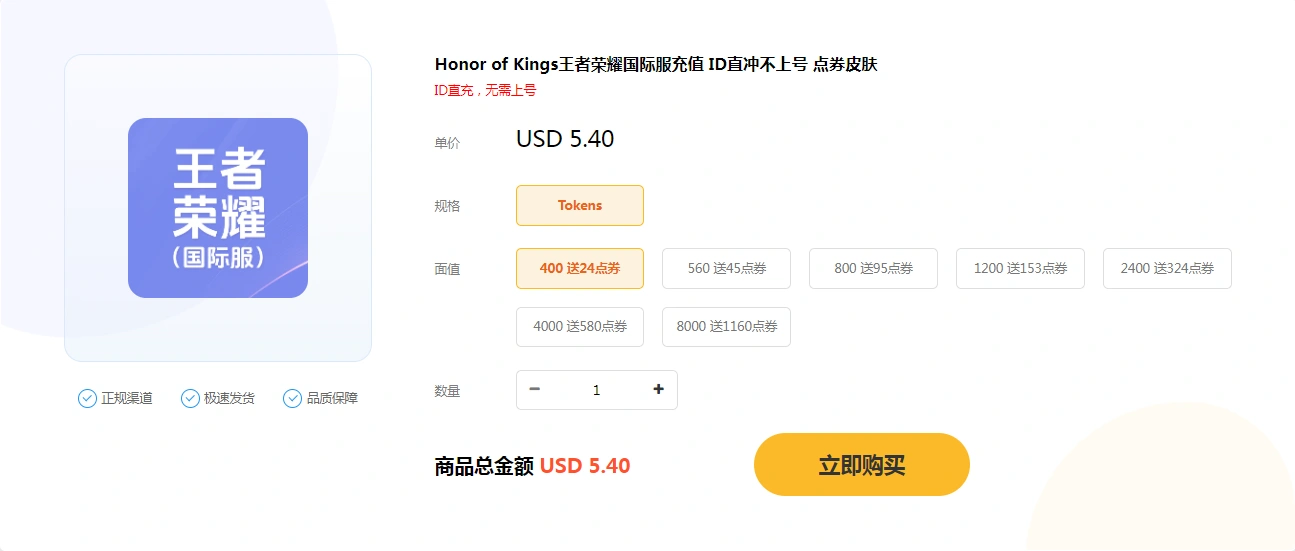Choose the 560 送45点券 option
Image resolution: width=1295 pixels, height=551 pixels.
click(x=726, y=268)
